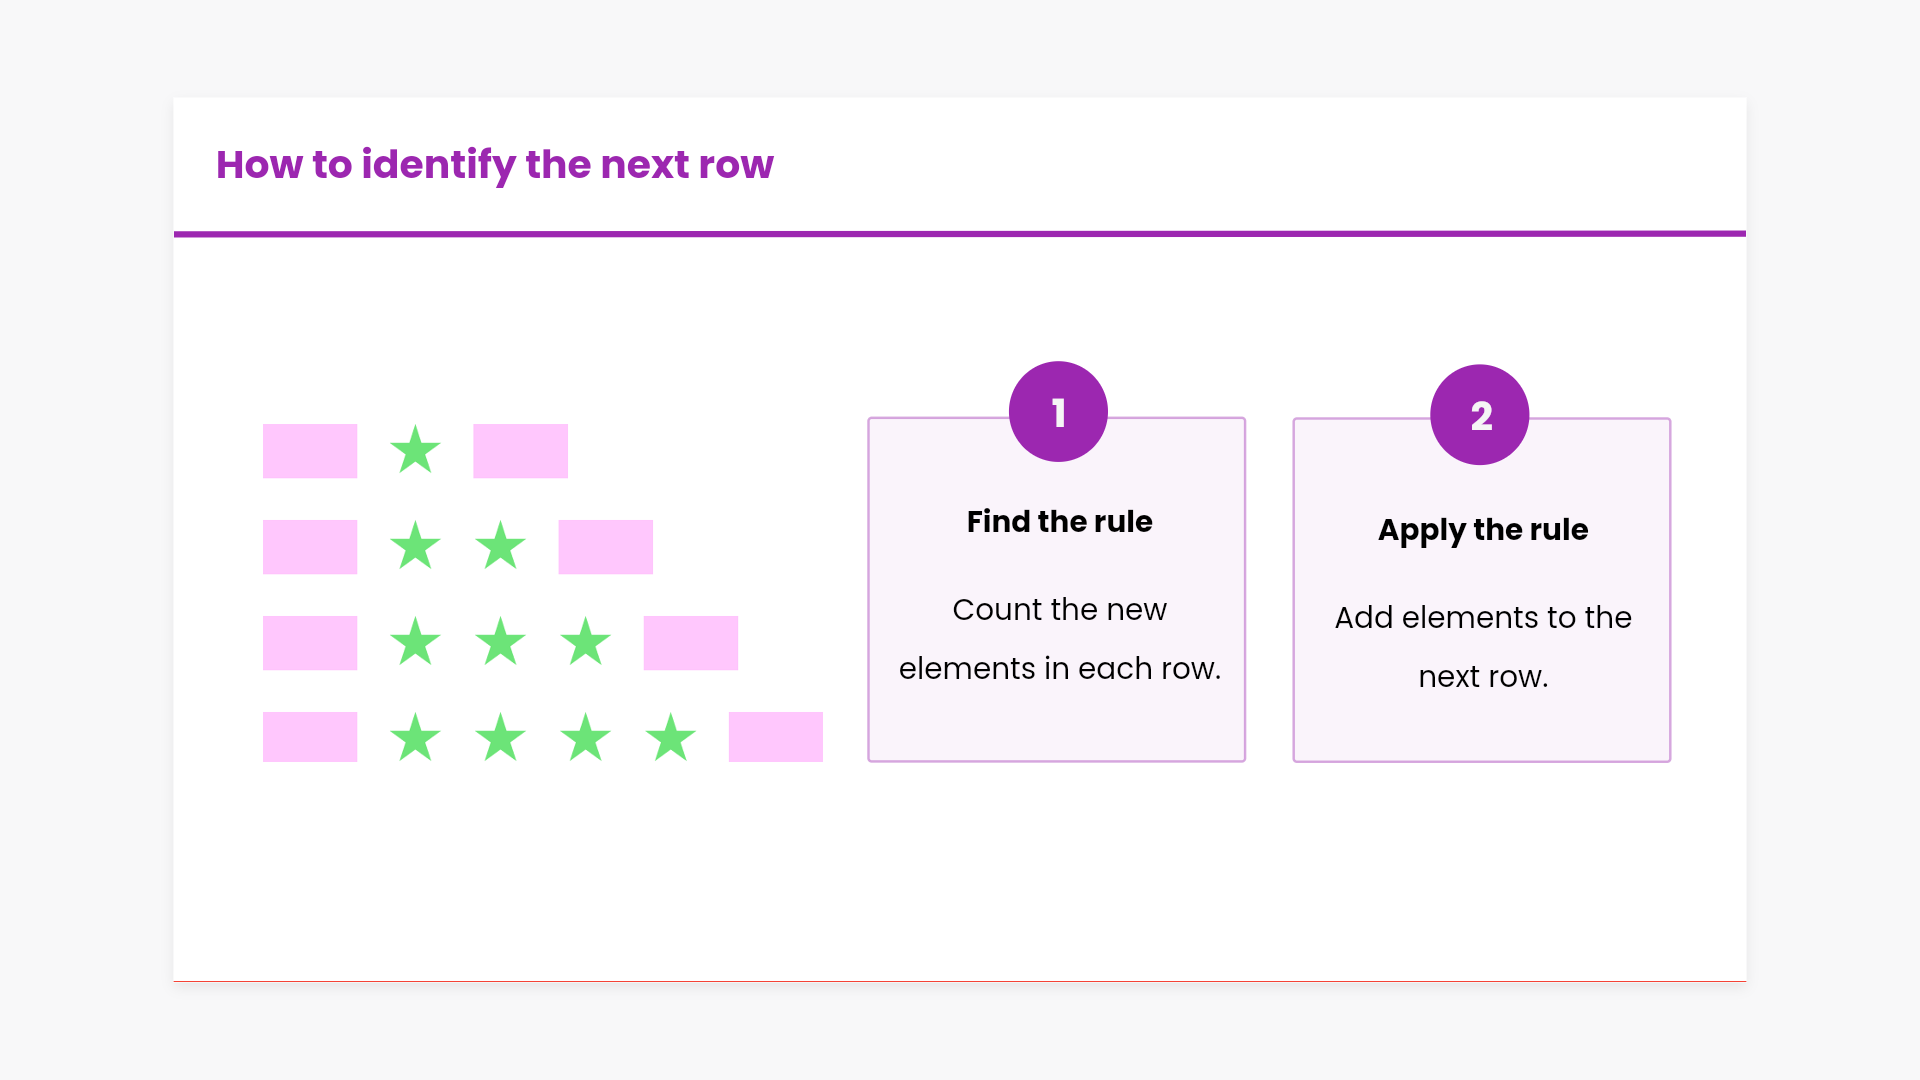Image resolution: width=1920 pixels, height=1080 pixels.
Task: Select the second star in the two-star row
Action: (x=500, y=547)
